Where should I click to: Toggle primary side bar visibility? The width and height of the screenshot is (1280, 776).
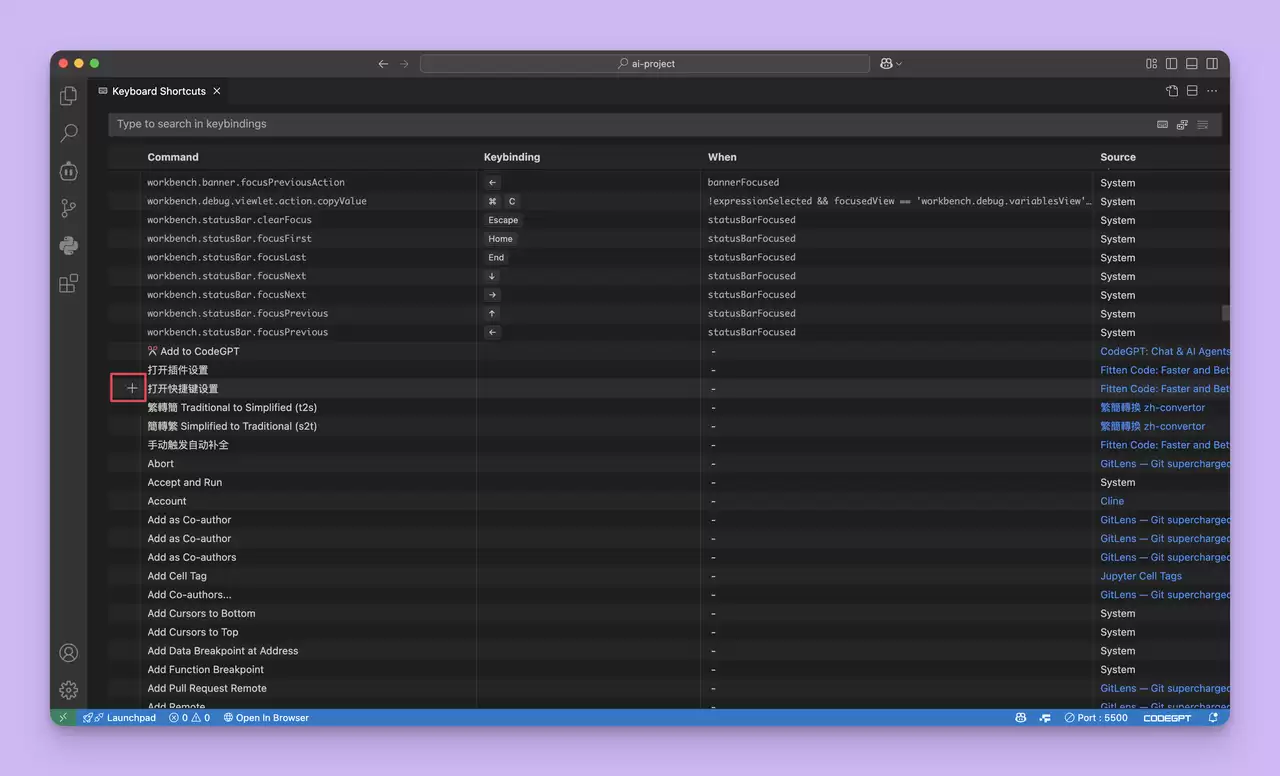pos(1172,64)
